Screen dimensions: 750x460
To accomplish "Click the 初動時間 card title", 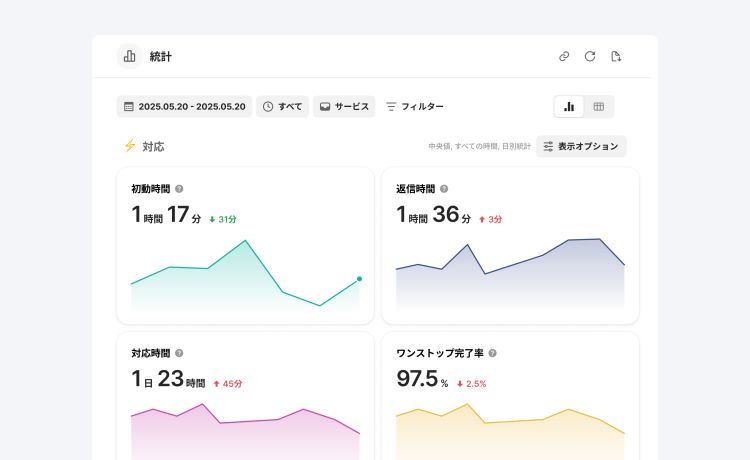I will point(151,189).
